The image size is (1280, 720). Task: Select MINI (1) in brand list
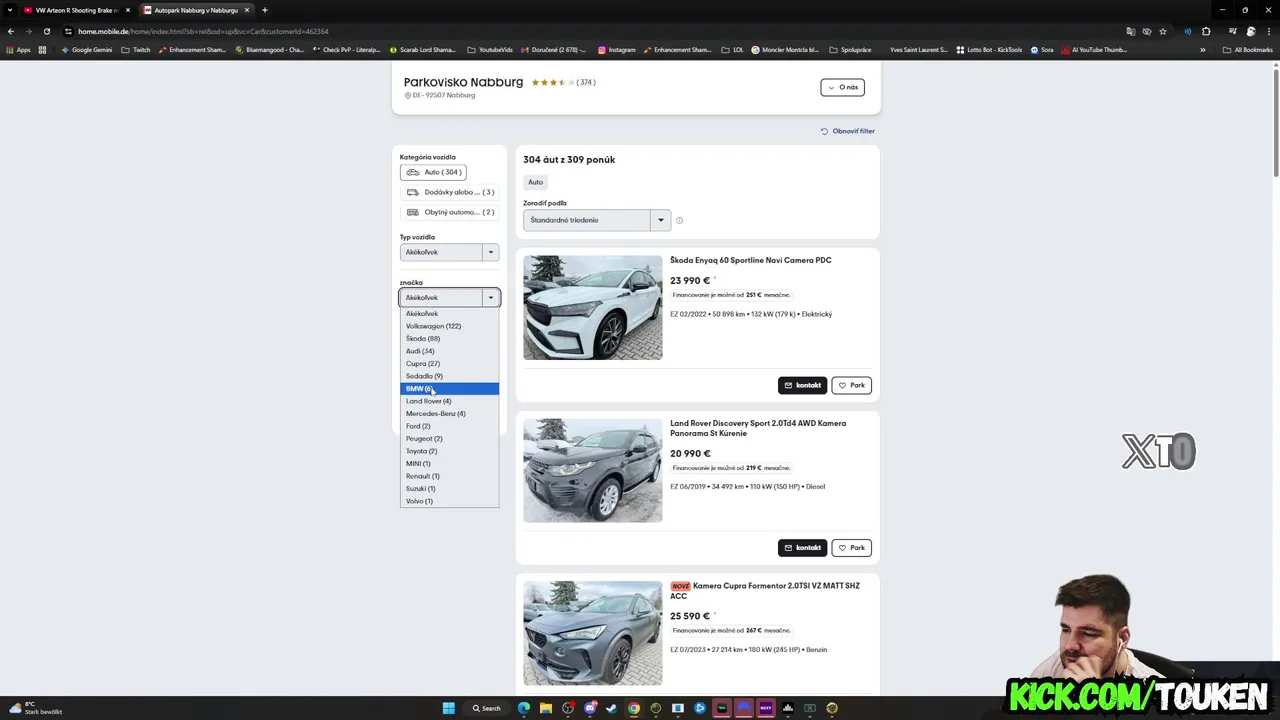point(449,464)
